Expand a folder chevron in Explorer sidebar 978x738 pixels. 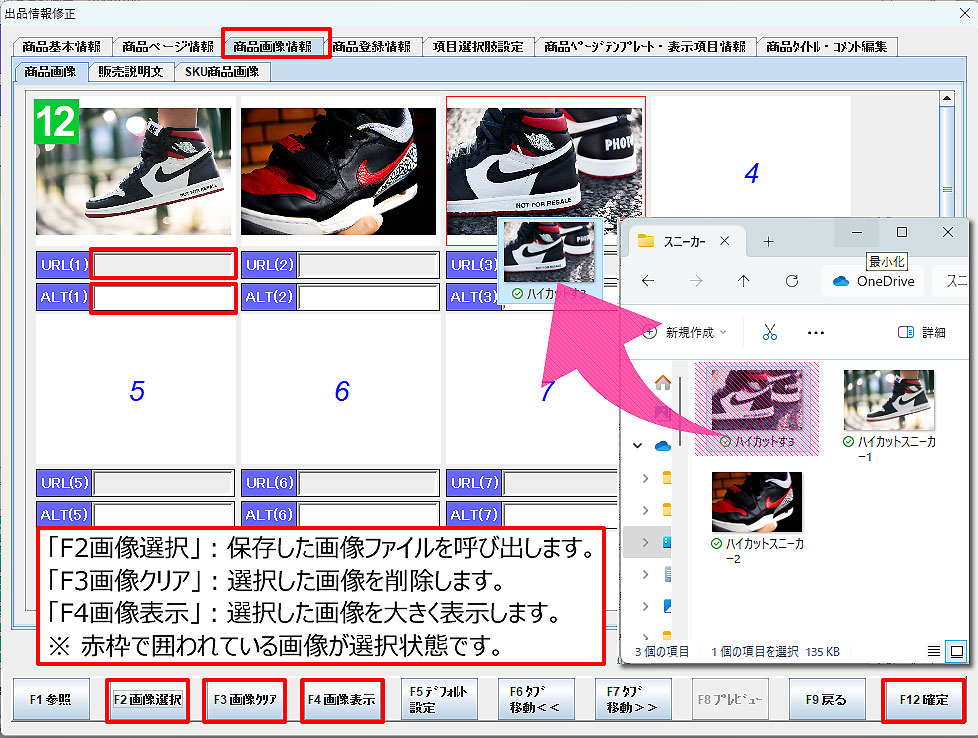pos(645,478)
